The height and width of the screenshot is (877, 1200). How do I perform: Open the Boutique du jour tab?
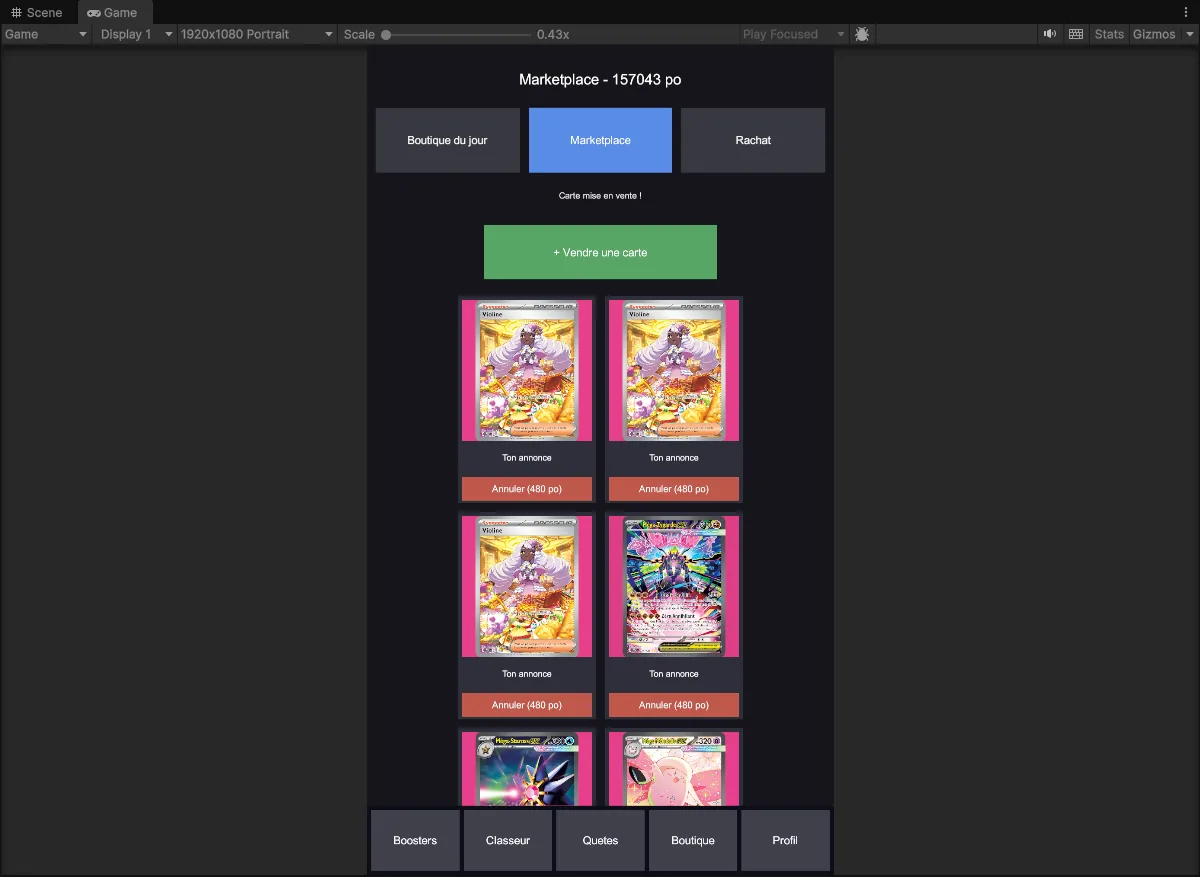tap(447, 140)
